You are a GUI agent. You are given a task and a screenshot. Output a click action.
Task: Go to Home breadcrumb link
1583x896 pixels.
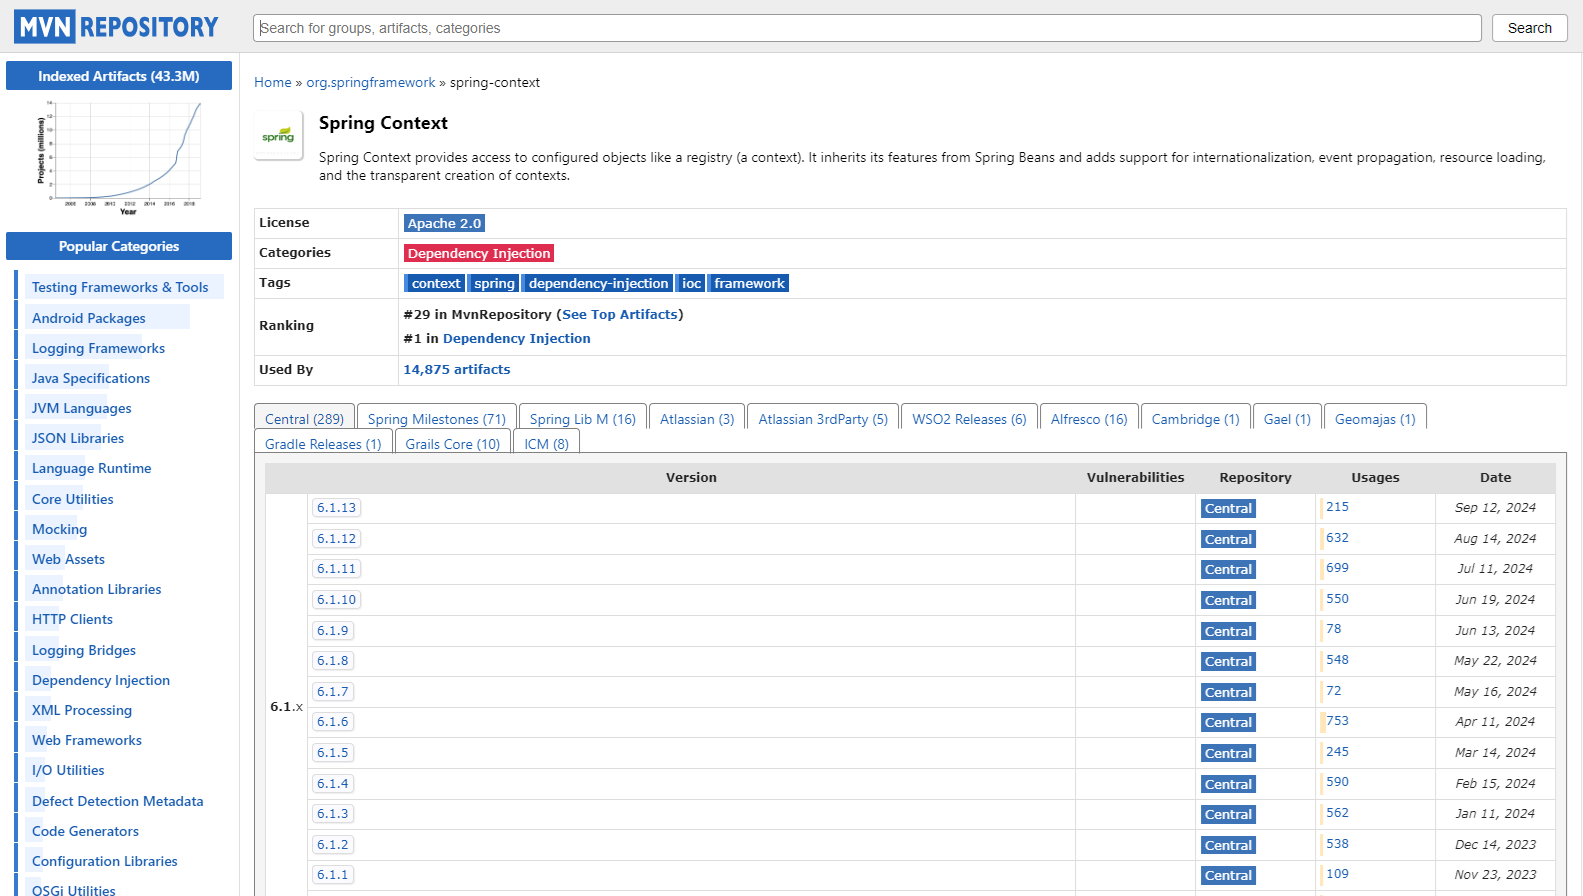point(273,83)
